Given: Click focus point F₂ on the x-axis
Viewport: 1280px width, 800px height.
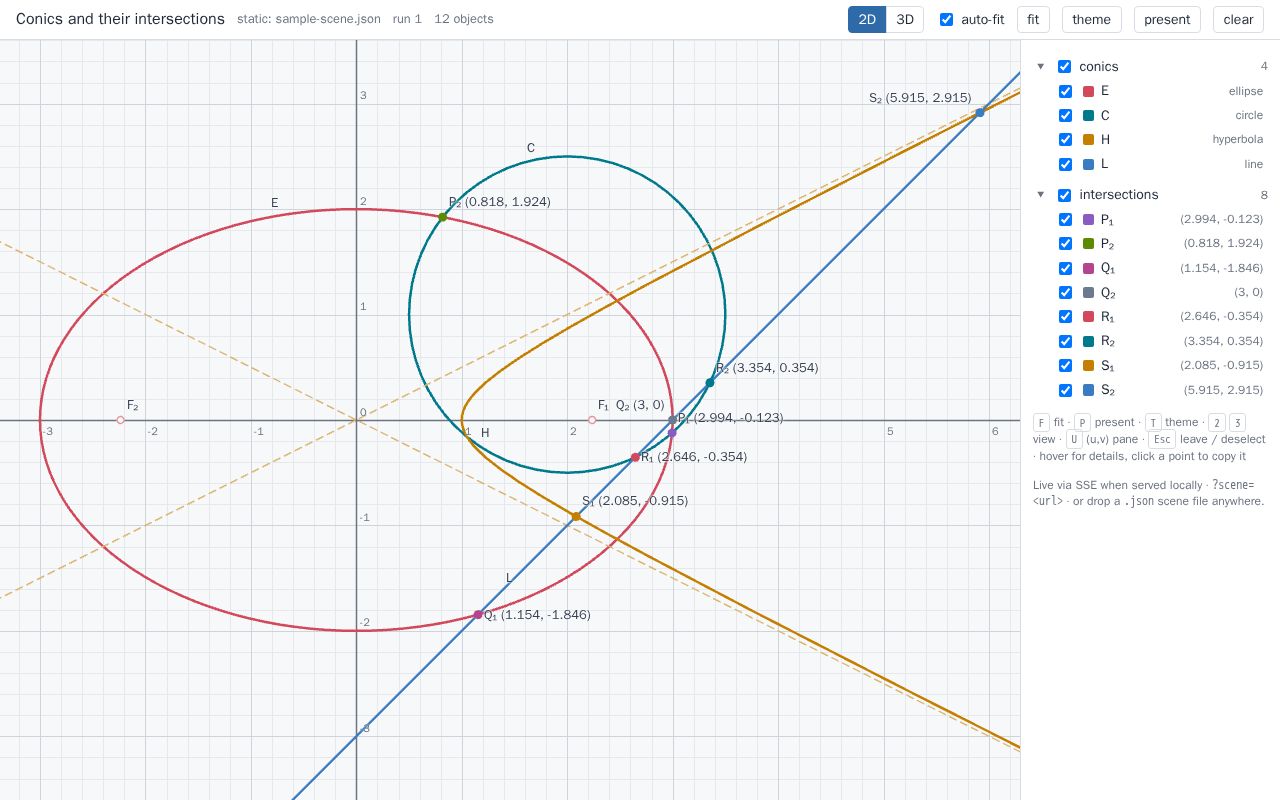Looking at the screenshot, I should [x=121, y=420].
